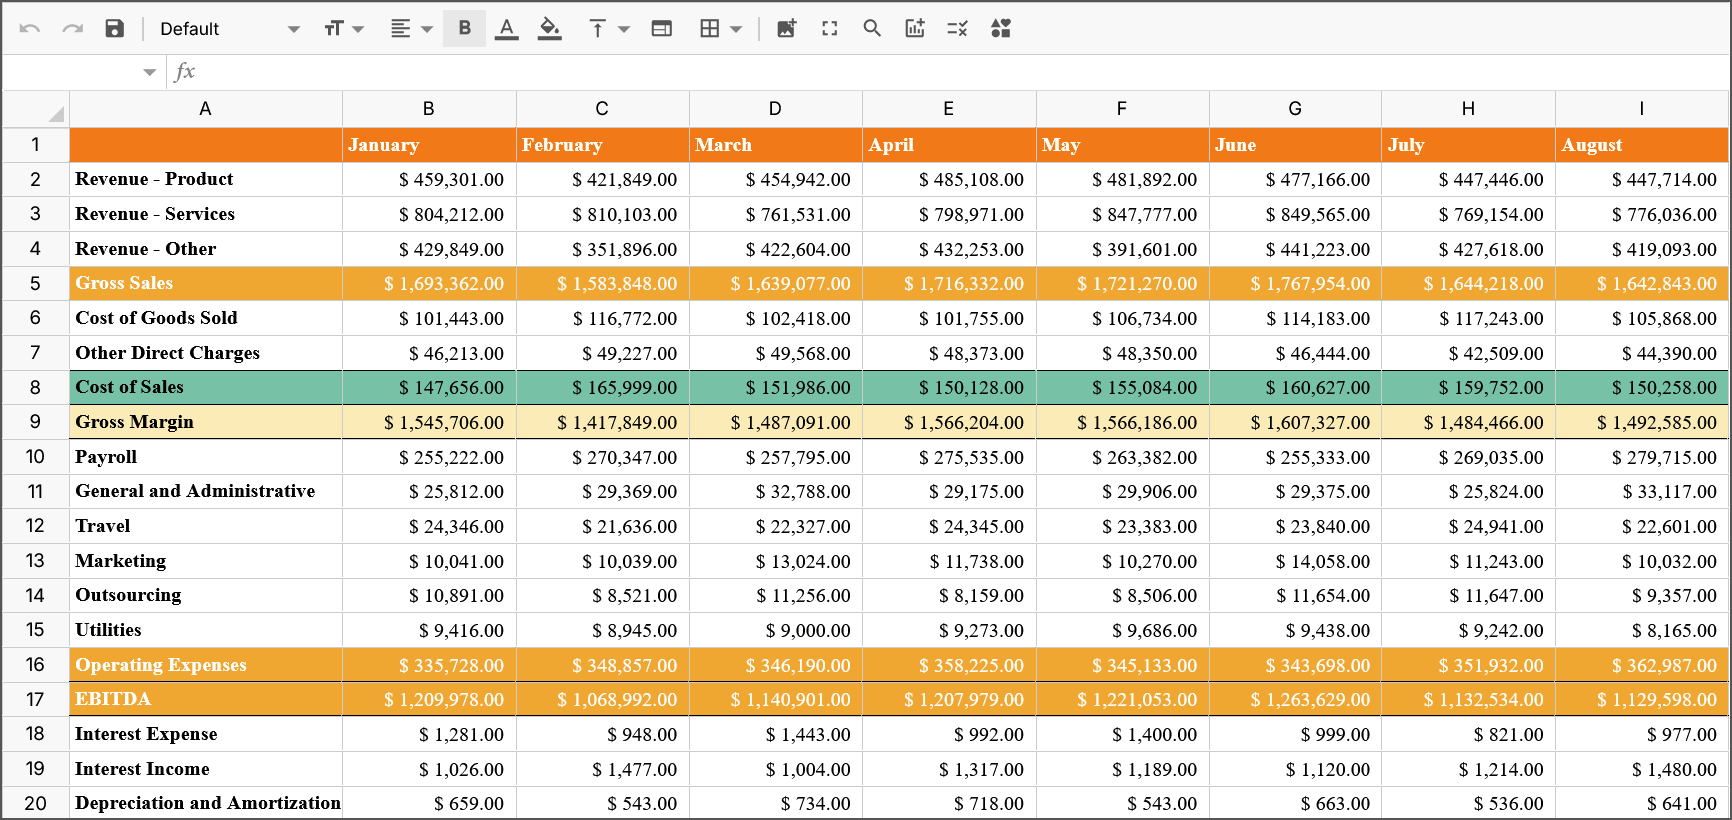Click May Cost of Sales $ 155,084.00
Image resolution: width=1732 pixels, height=820 pixels.
(1123, 388)
